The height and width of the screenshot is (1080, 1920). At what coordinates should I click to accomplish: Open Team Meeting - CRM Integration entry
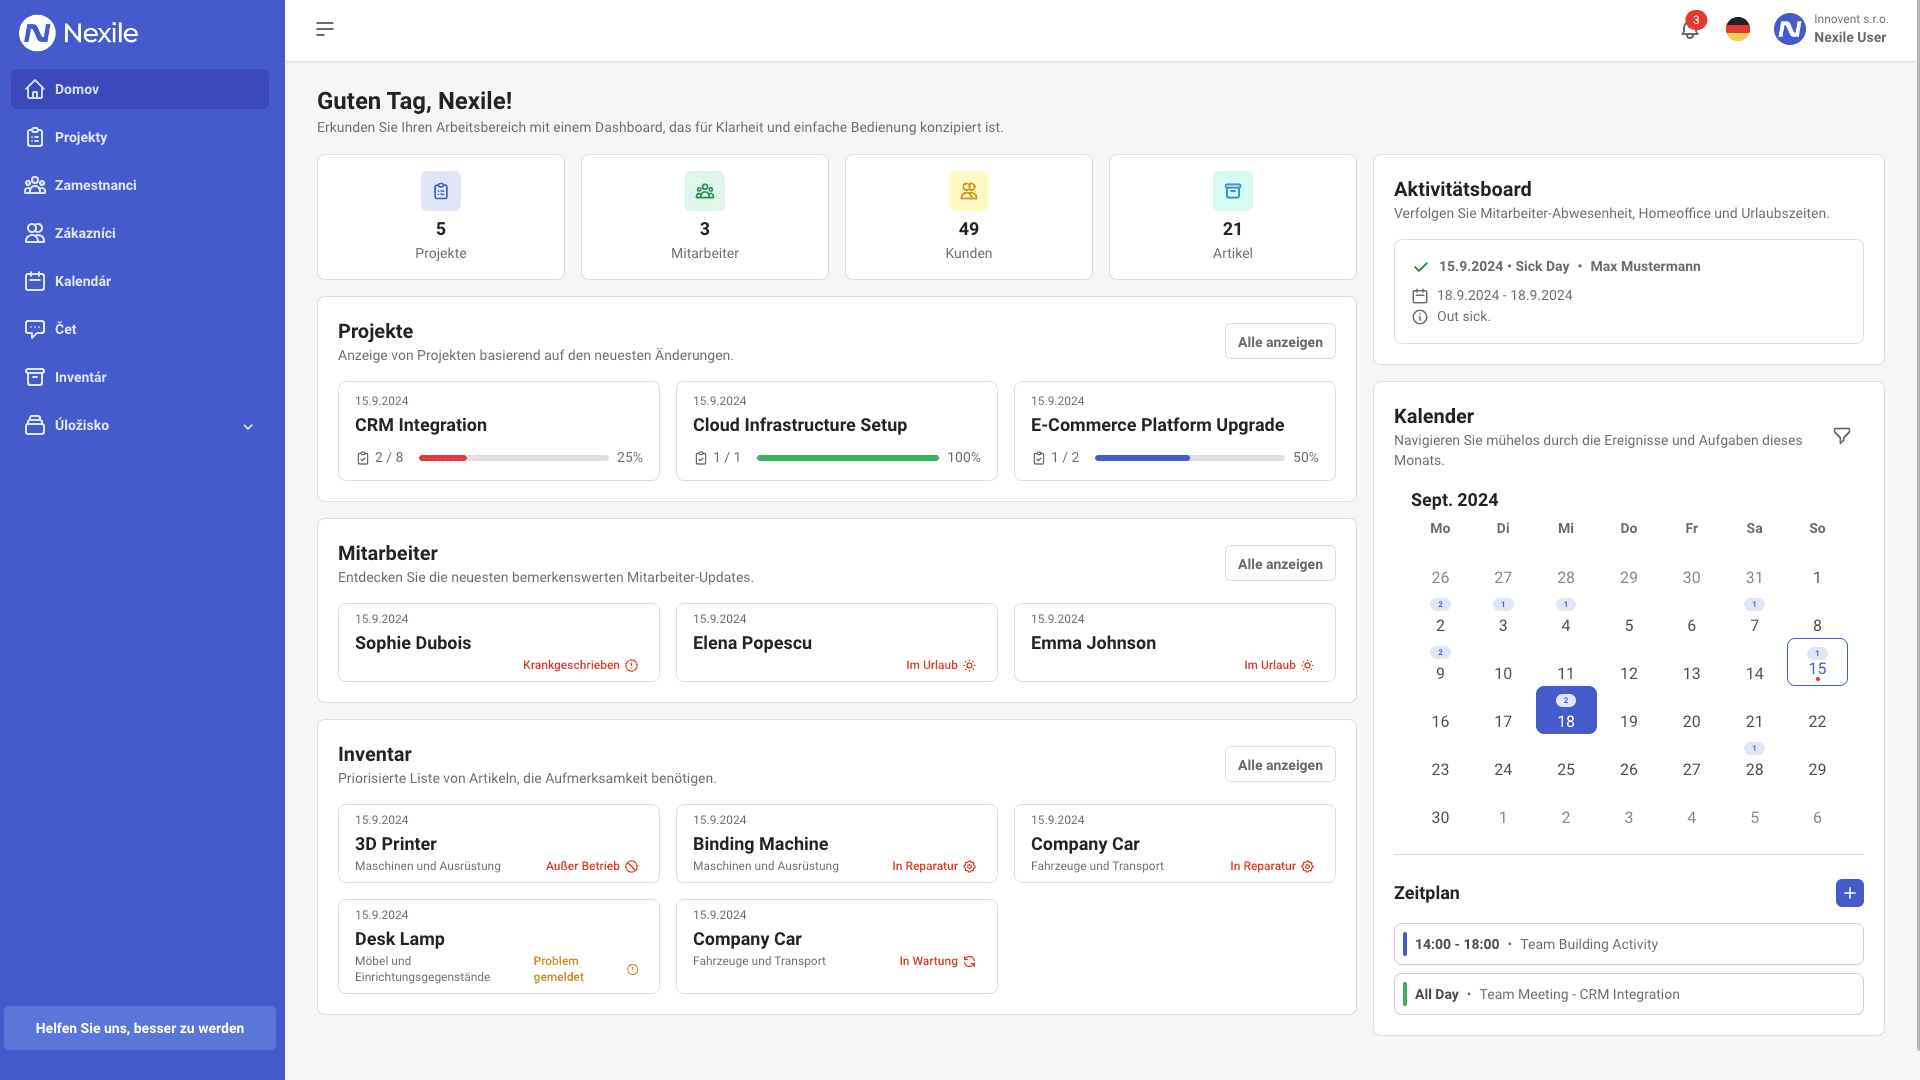pyautogui.click(x=1629, y=994)
